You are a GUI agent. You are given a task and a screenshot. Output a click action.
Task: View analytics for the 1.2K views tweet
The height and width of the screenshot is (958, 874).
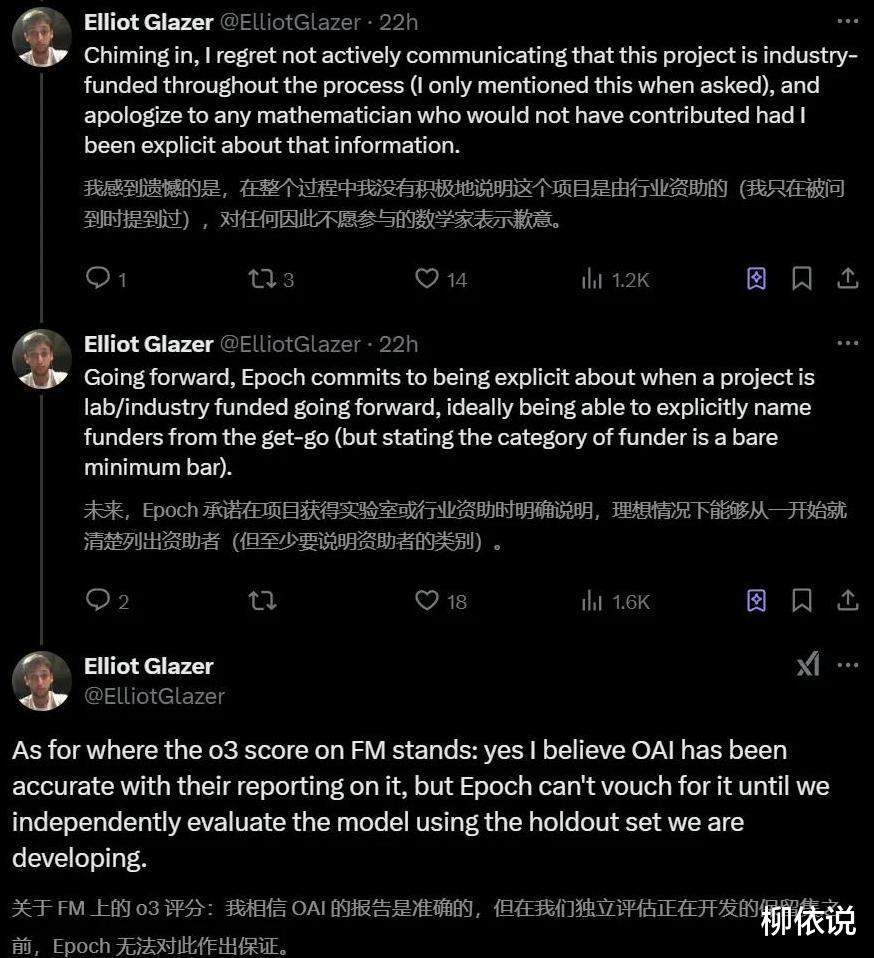(592, 279)
